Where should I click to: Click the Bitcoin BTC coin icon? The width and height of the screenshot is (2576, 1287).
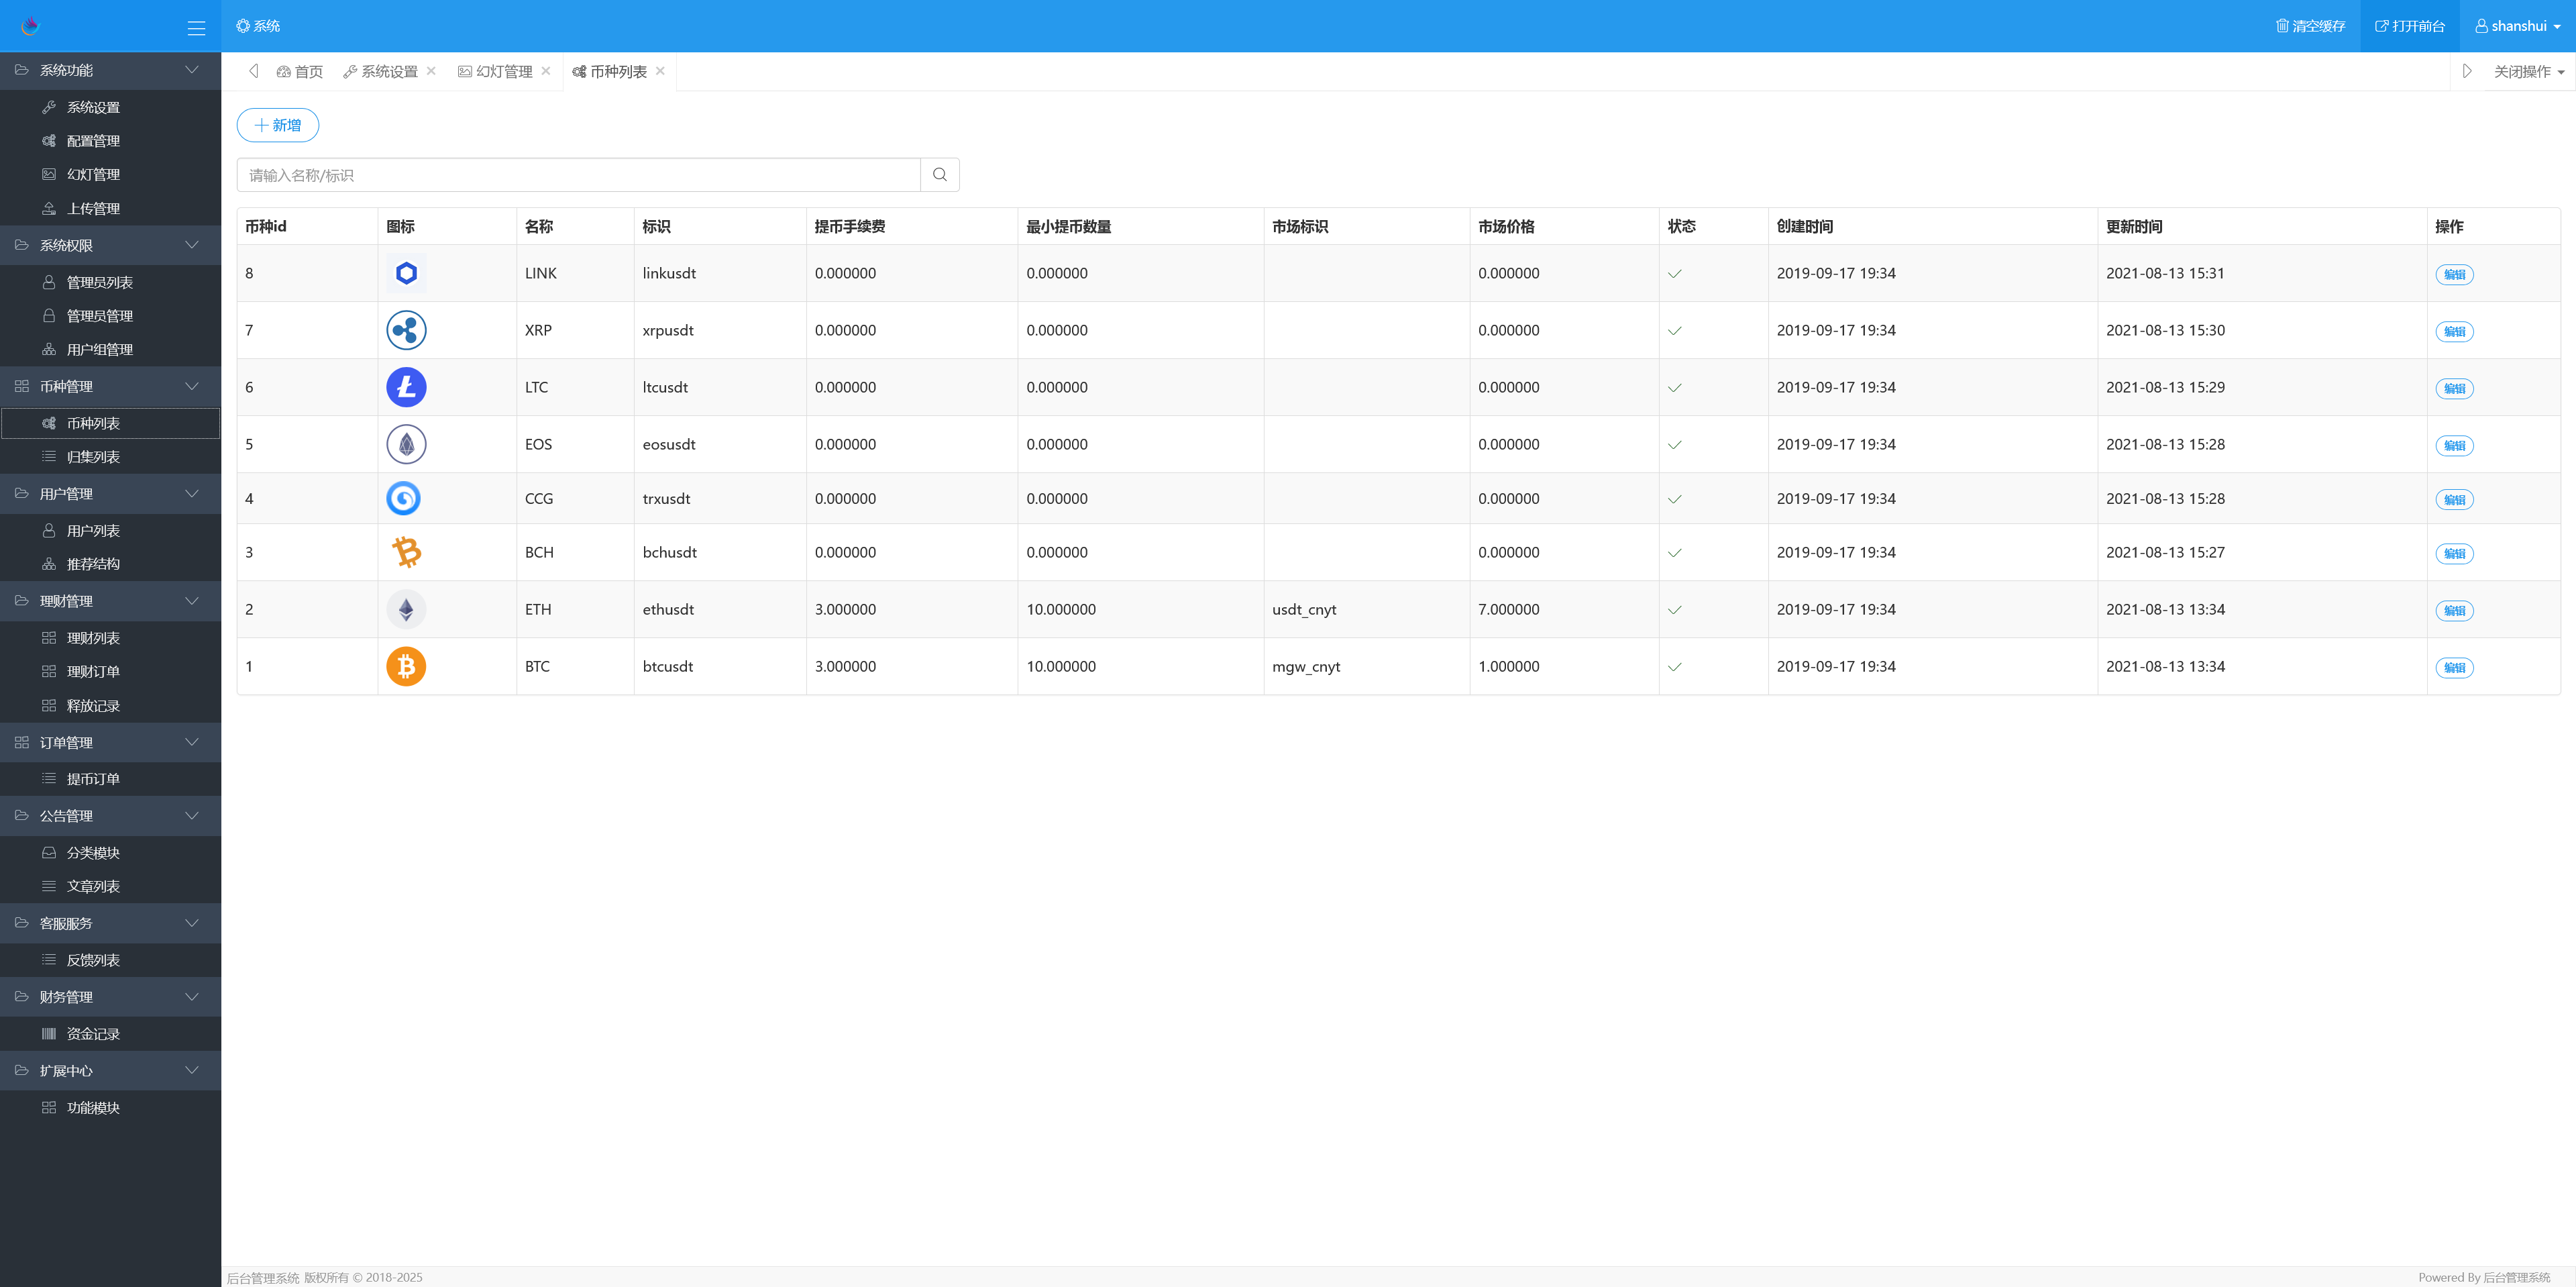(406, 667)
